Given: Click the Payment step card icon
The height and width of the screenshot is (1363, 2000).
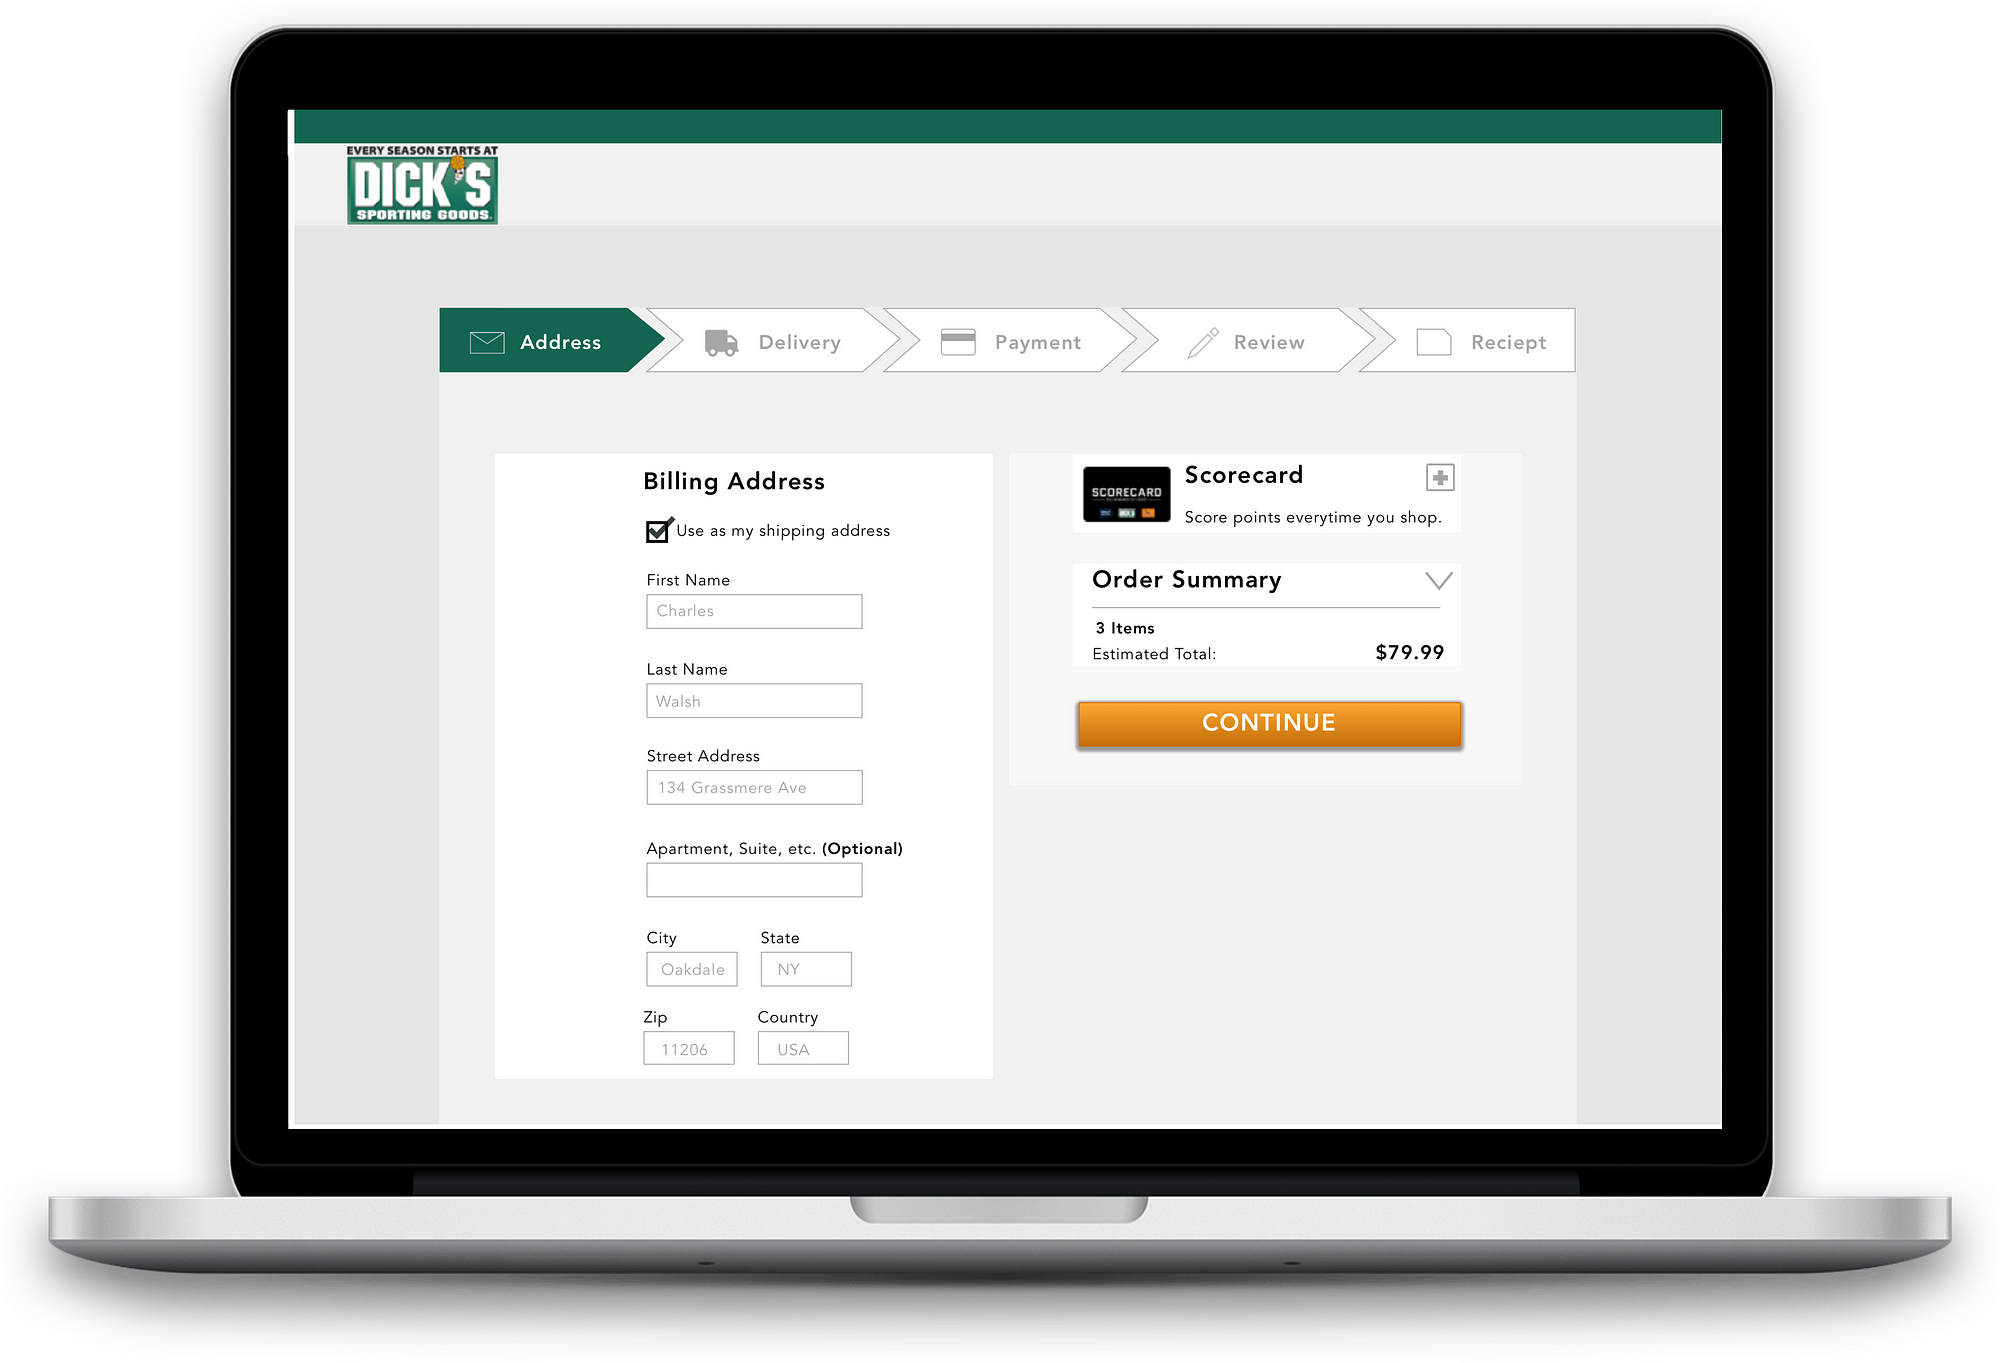Looking at the screenshot, I should click(x=957, y=340).
